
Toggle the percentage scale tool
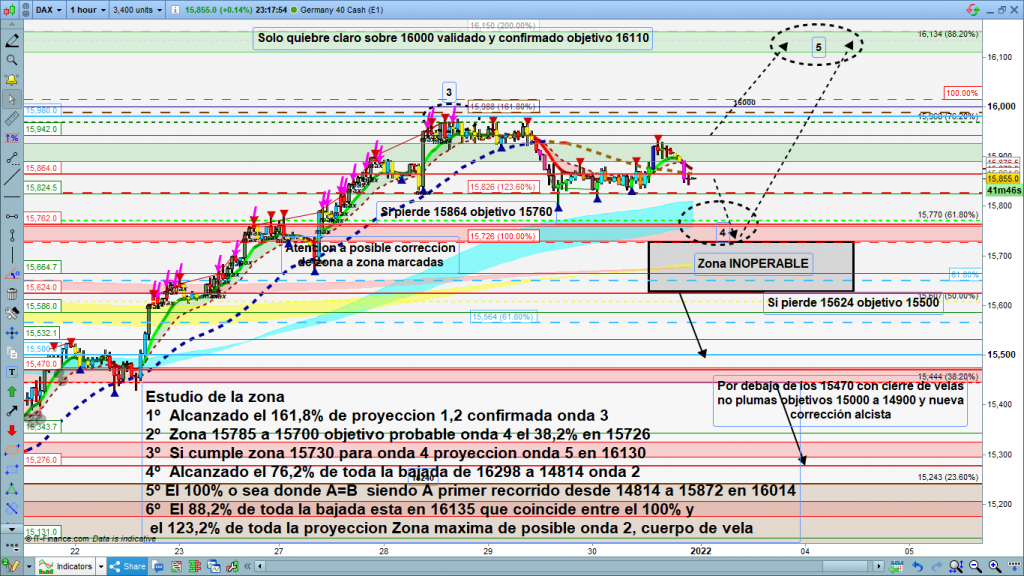tap(11, 138)
